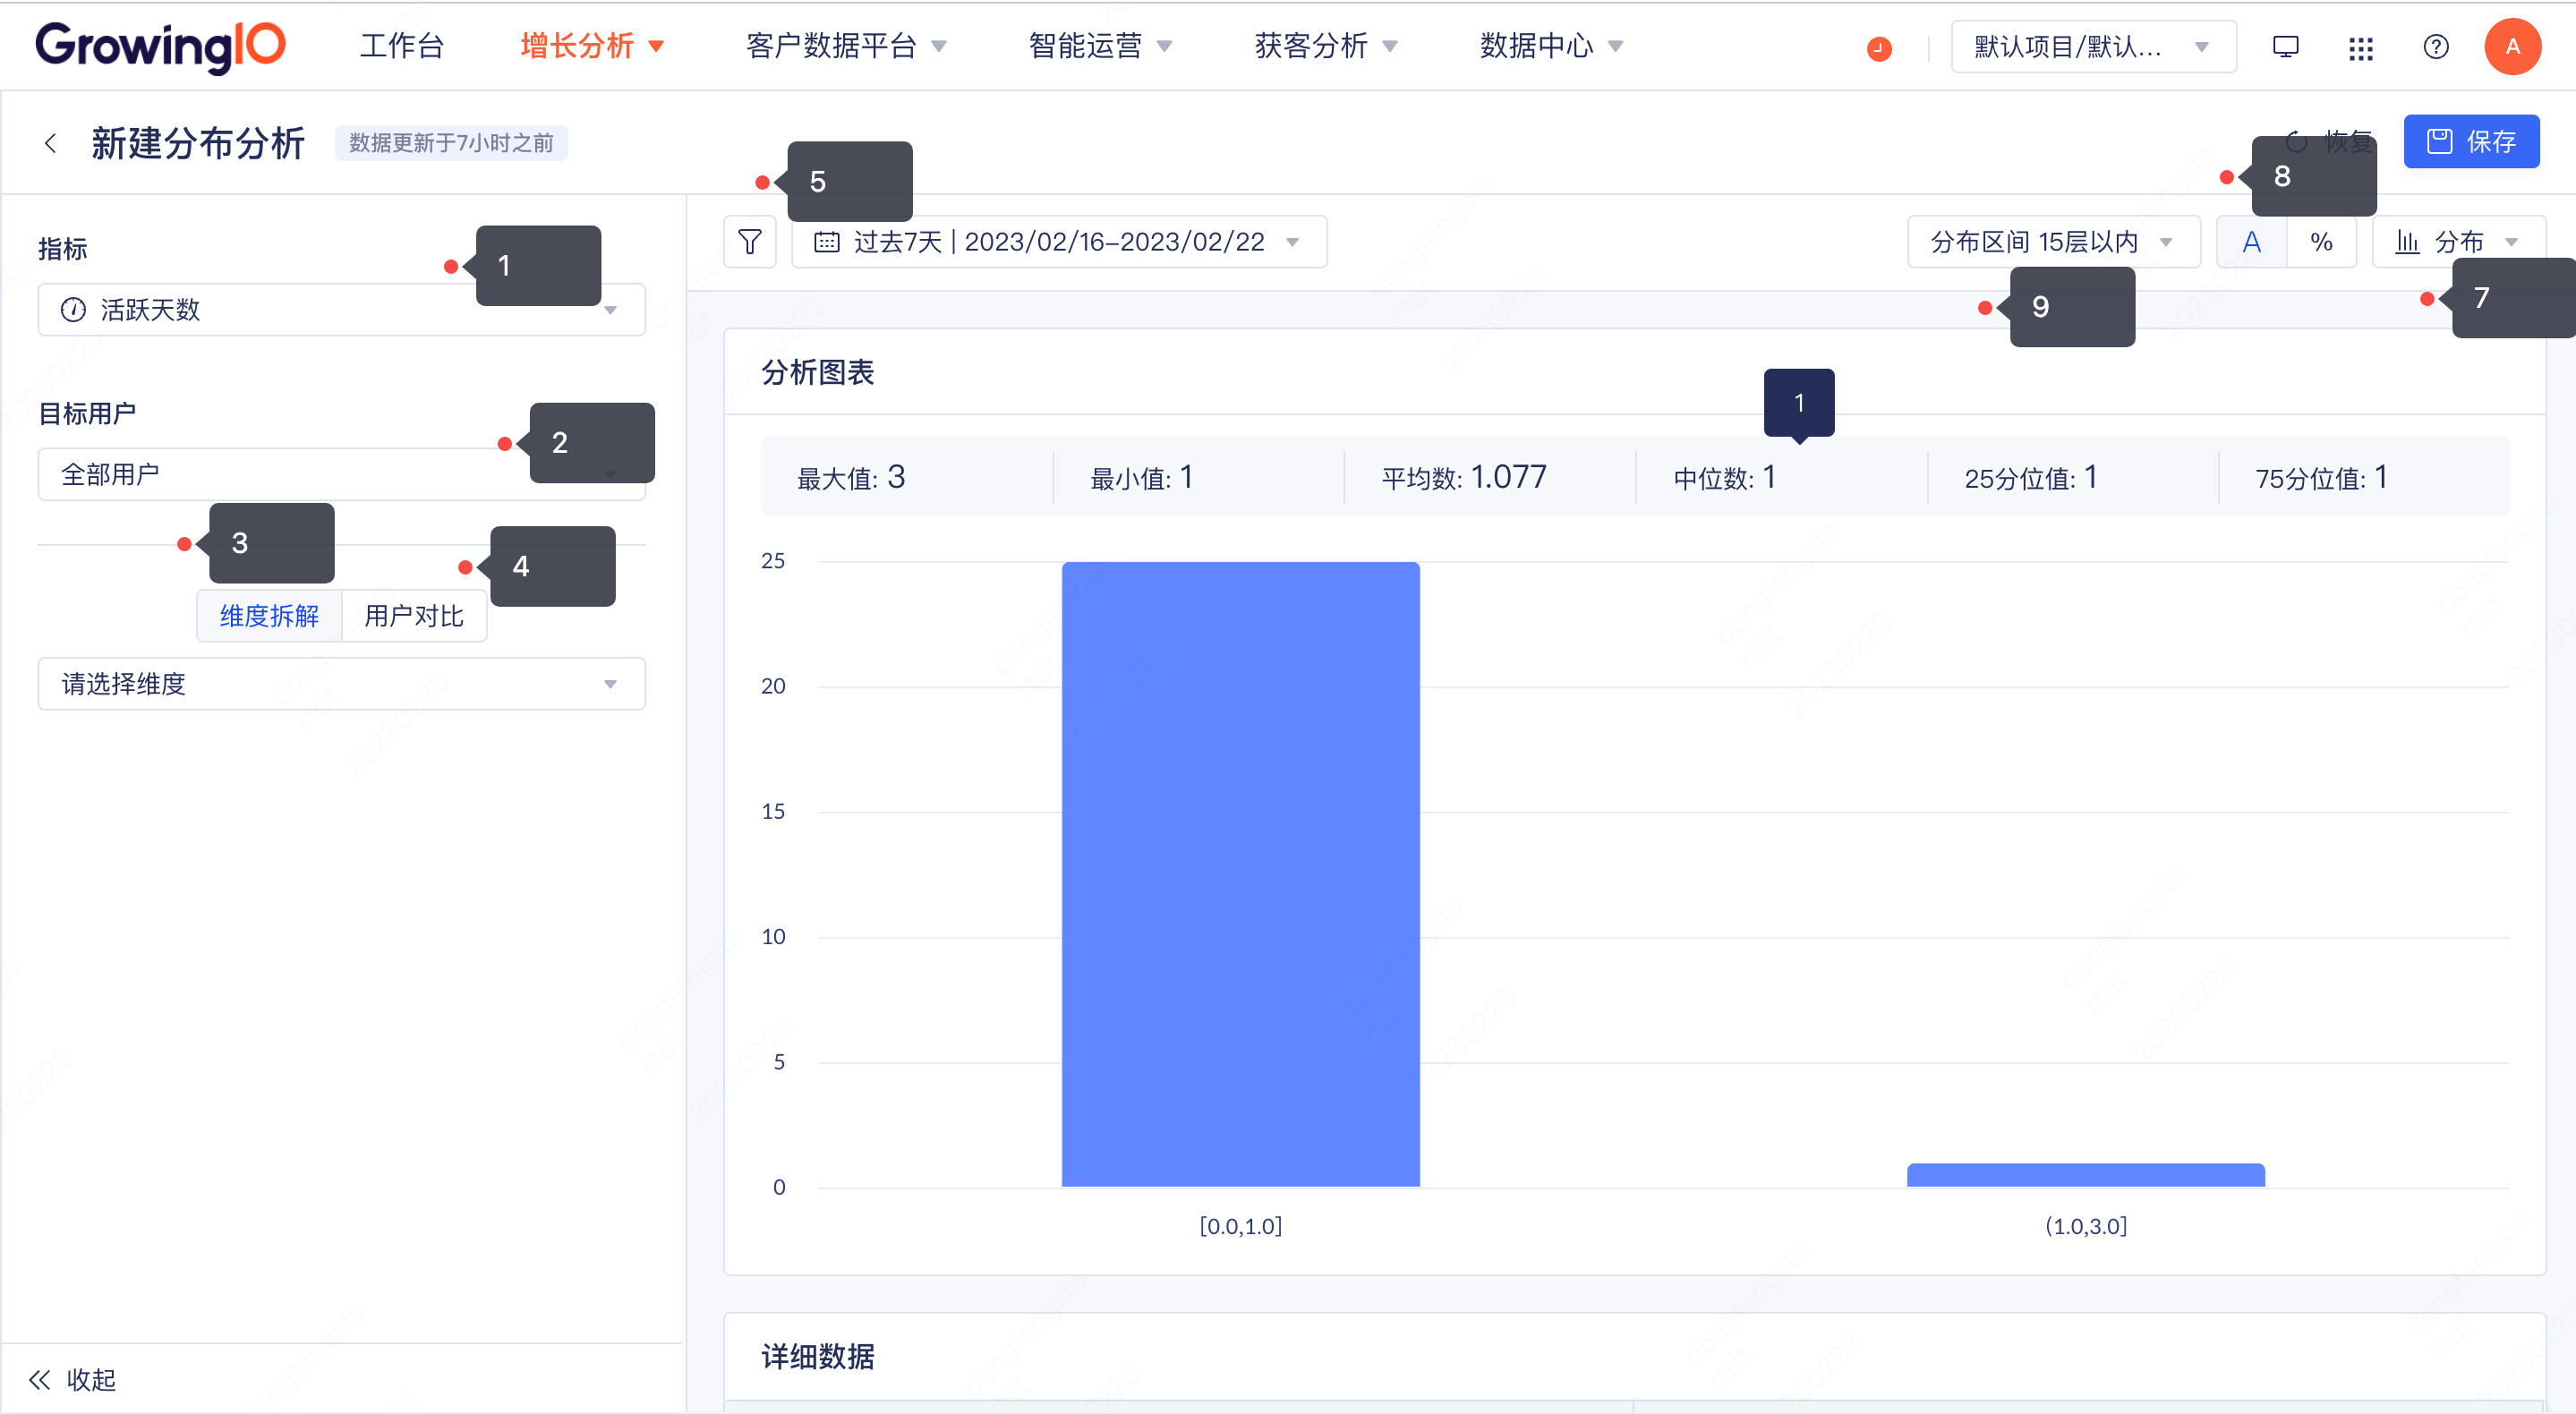Viewport: 2576px width, 1414px height.
Task: Click the 中位数: 1 statistic
Action: click(x=1725, y=477)
